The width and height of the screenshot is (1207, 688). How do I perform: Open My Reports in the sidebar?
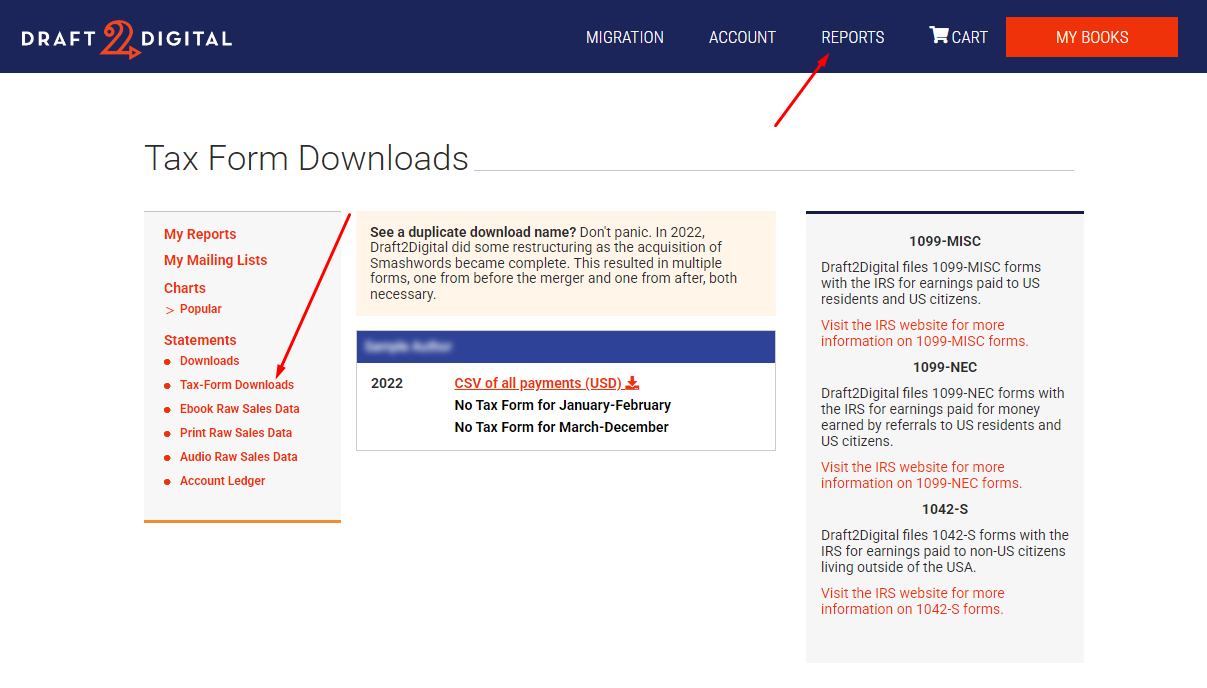(x=200, y=234)
